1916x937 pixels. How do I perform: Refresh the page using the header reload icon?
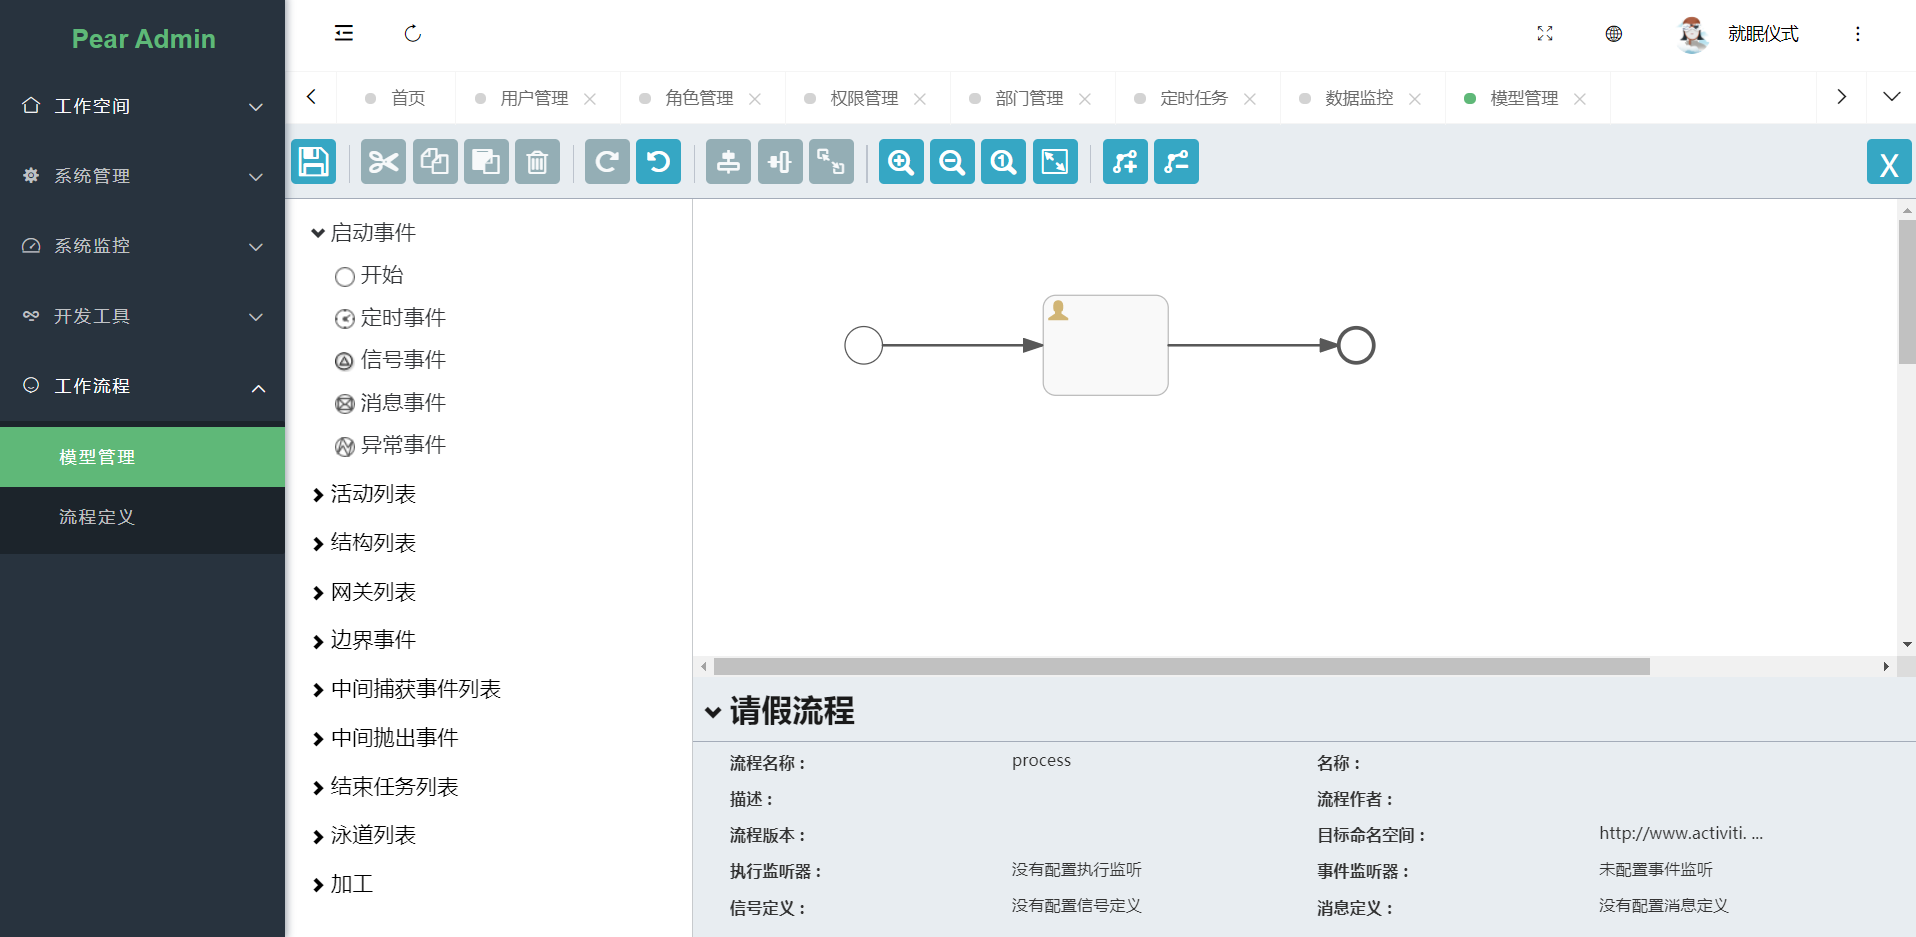click(413, 33)
